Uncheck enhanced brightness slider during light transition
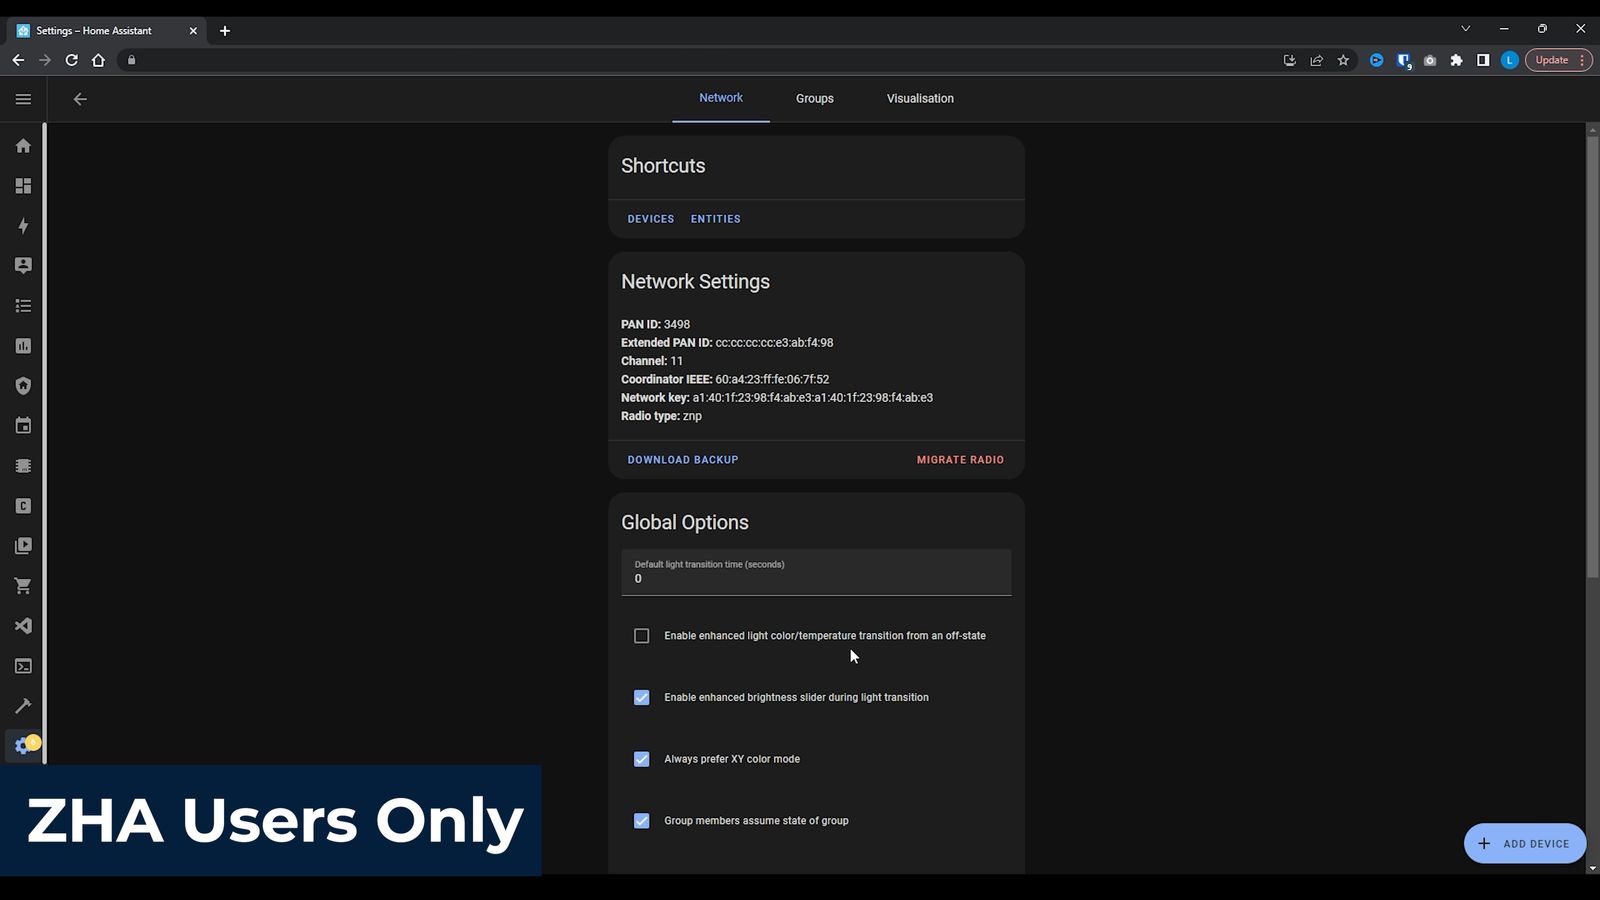Viewport: 1600px width, 900px height. pyautogui.click(x=642, y=698)
